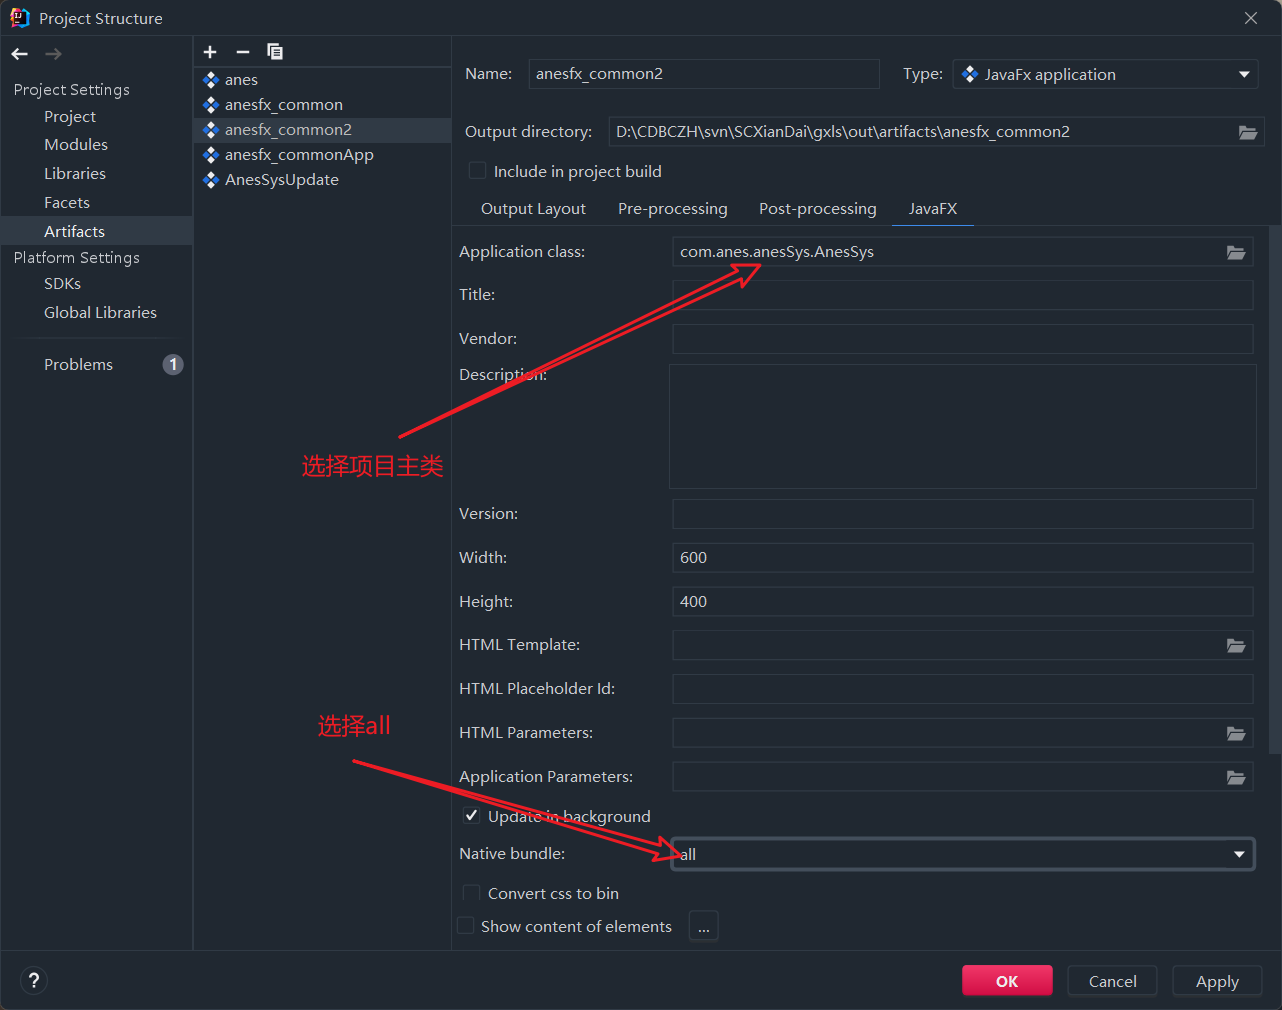Click the ellipsis button beside Show content
1282x1010 pixels.
[704, 926]
